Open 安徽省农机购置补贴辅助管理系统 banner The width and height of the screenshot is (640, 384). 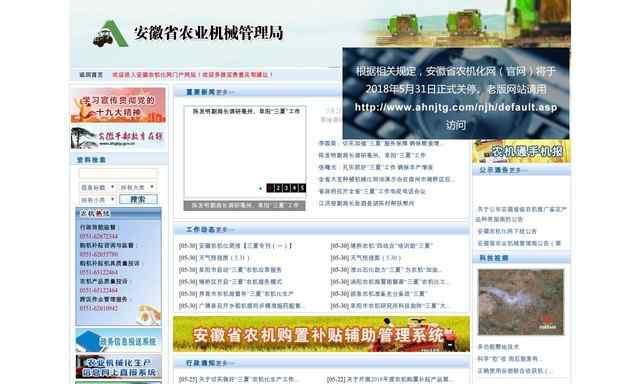pos(321,334)
